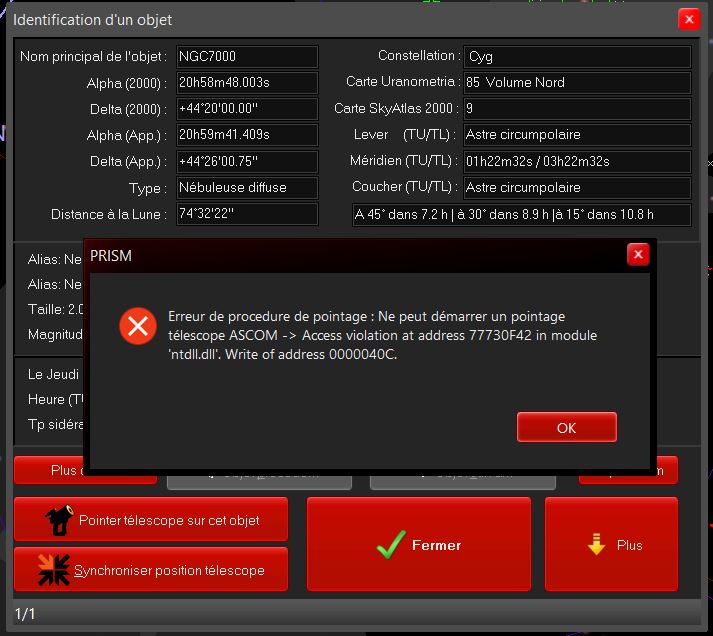Click the Carte SkyAtlas 2000 field
Image resolution: width=713 pixels, height=636 pixels.
[576, 109]
